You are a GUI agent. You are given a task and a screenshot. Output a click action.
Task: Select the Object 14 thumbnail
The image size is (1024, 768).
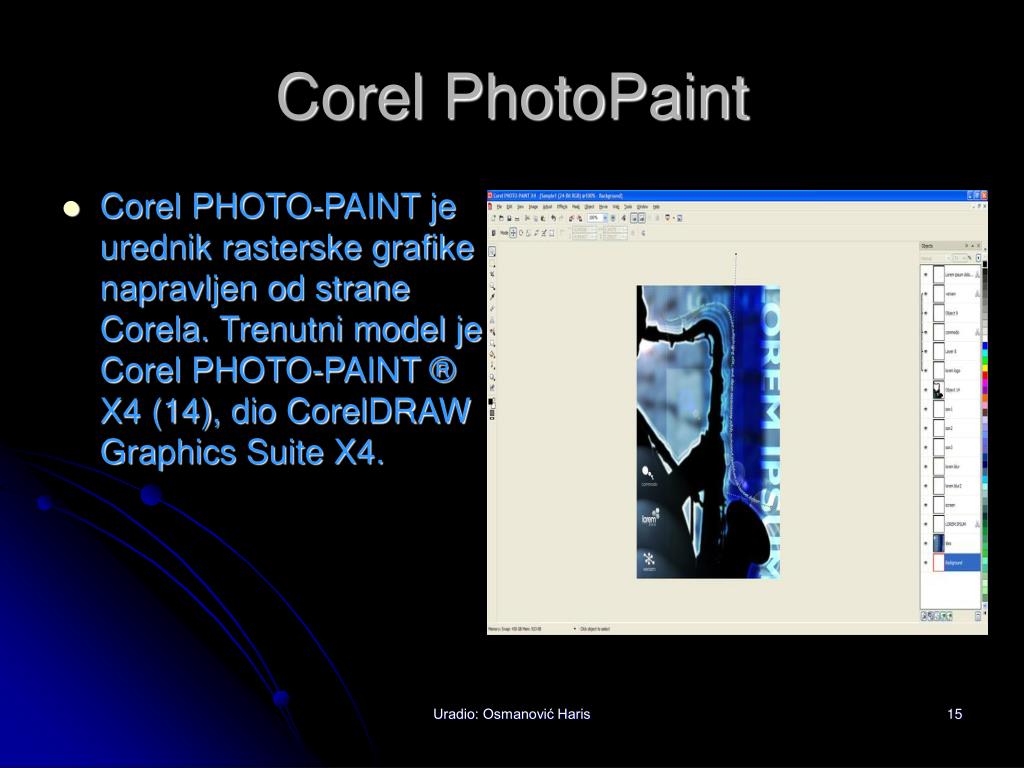coord(938,390)
